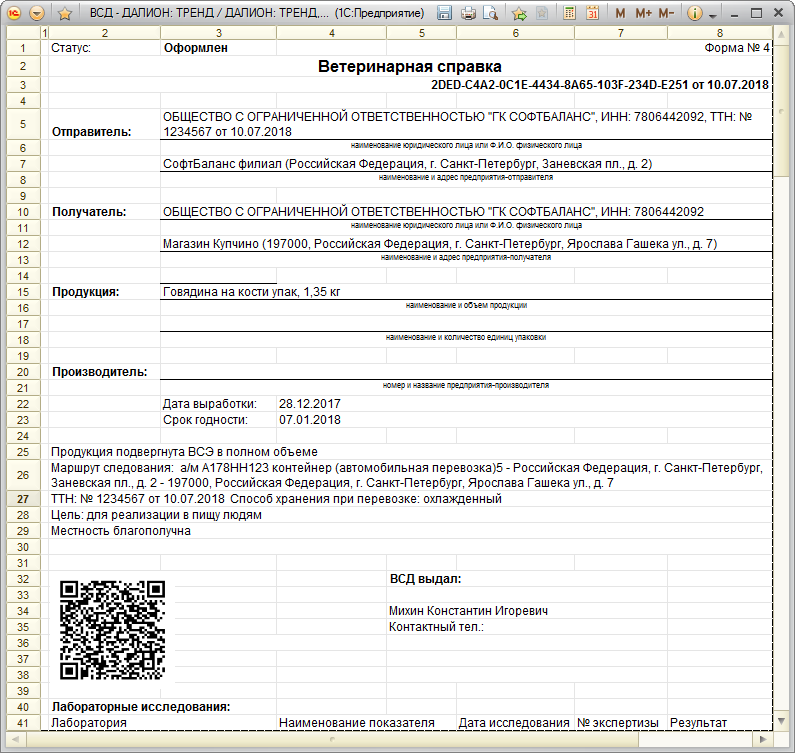Expand the dropdown arrow next to info
The width and height of the screenshot is (795, 753).
[x=712, y=15]
